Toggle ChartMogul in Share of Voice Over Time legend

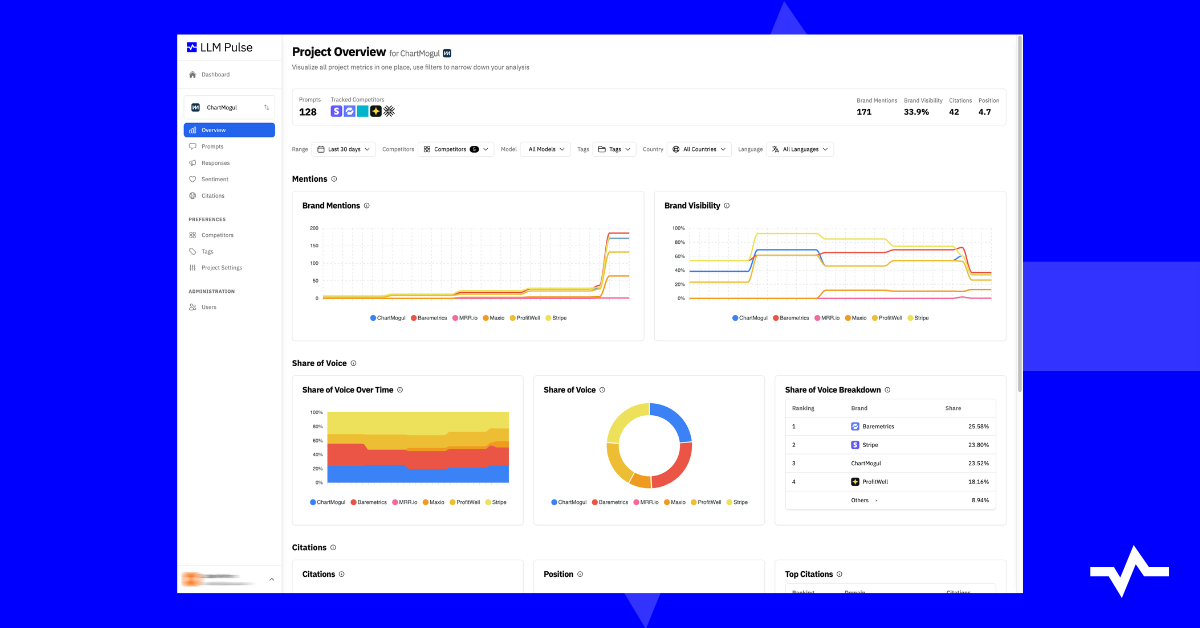point(328,502)
